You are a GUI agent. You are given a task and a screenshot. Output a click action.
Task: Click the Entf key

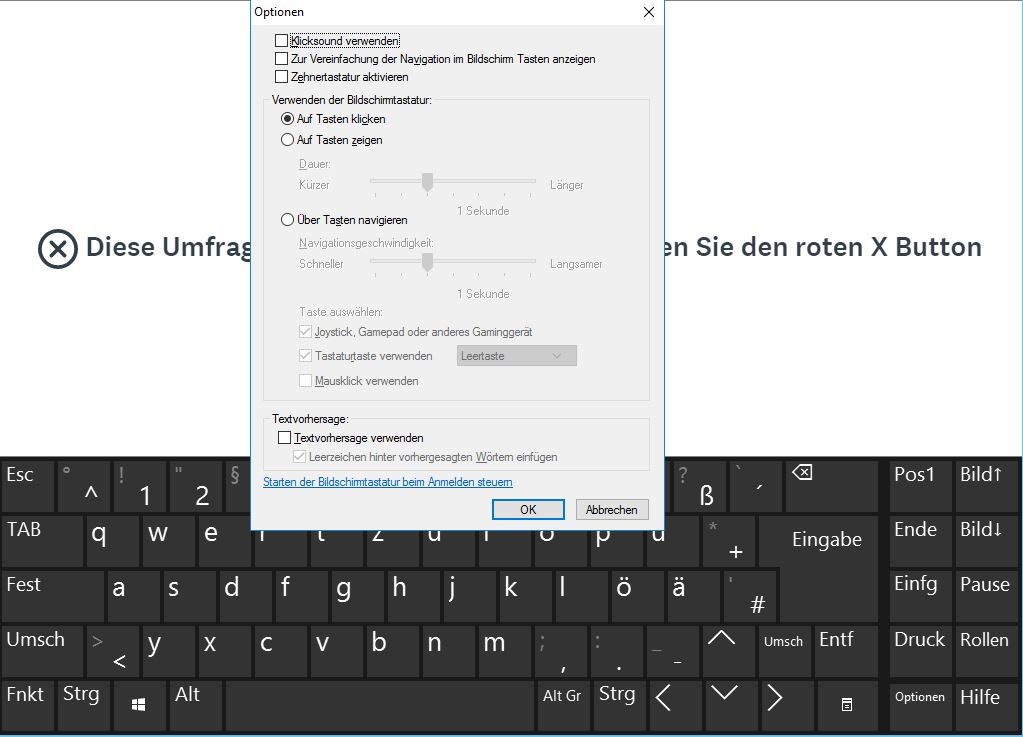(x=846, y=650)
